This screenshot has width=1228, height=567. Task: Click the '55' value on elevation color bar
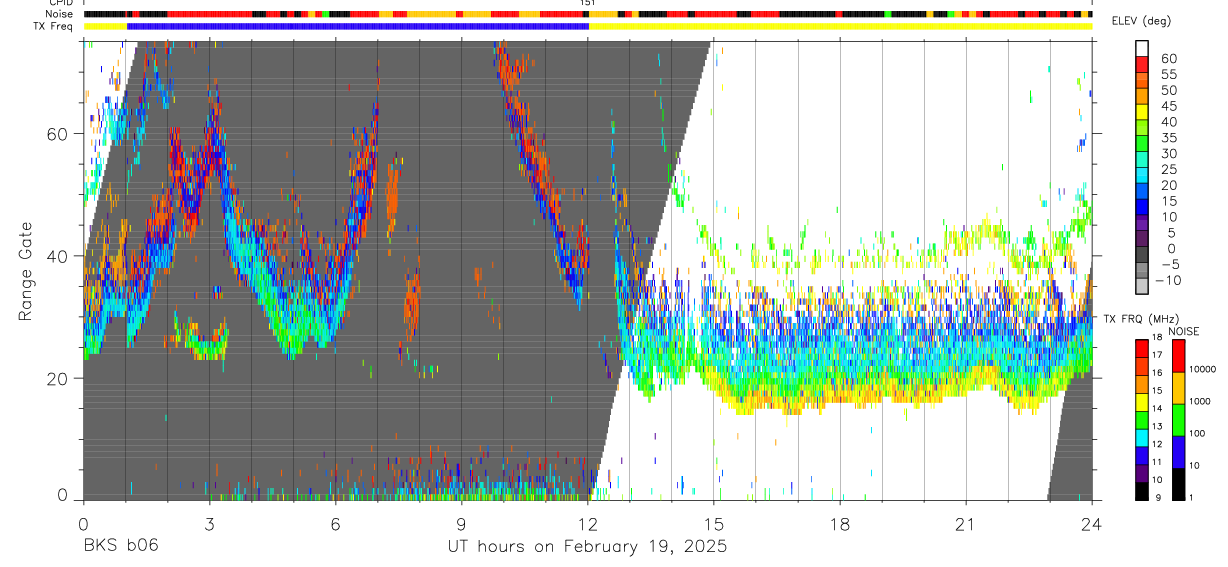point(1168,74)
